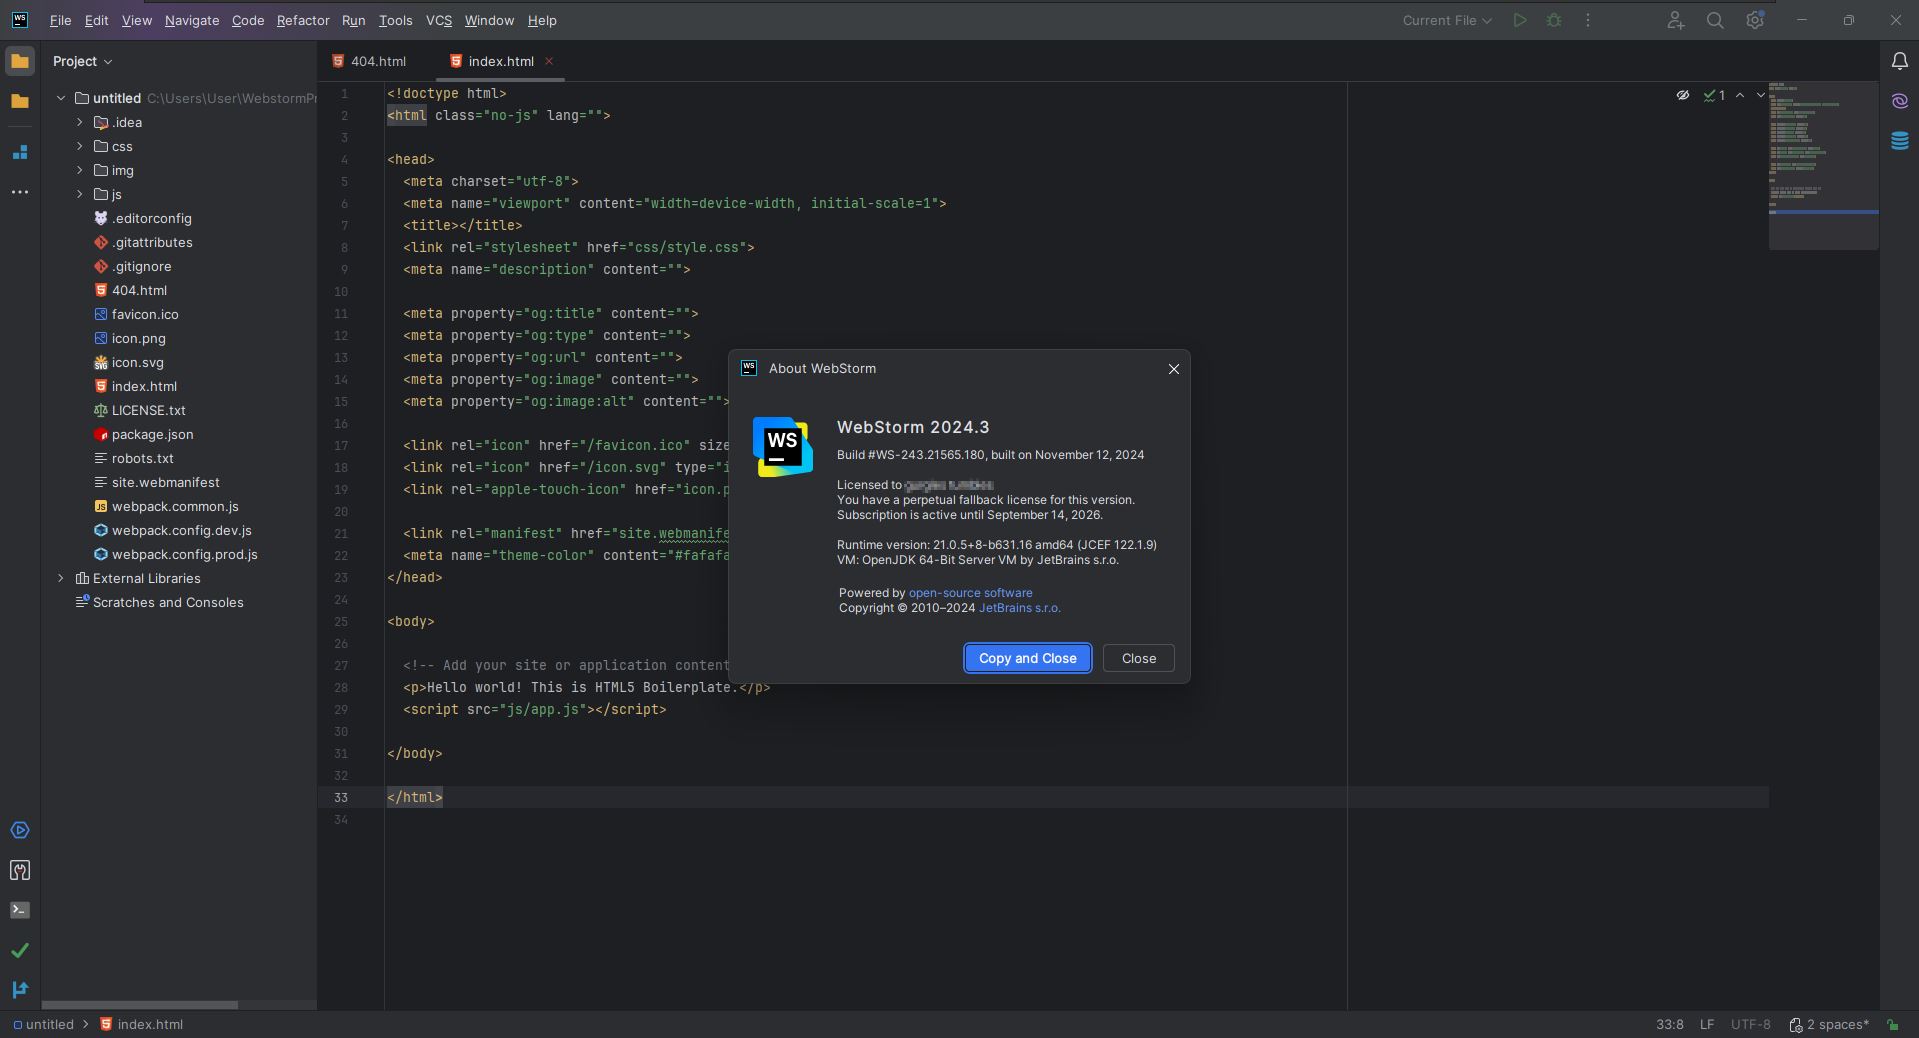This screenshot has height=1038, width=1919.
Task: Toggle reader mode eye icon in editor
Action: click(1682, 95)
